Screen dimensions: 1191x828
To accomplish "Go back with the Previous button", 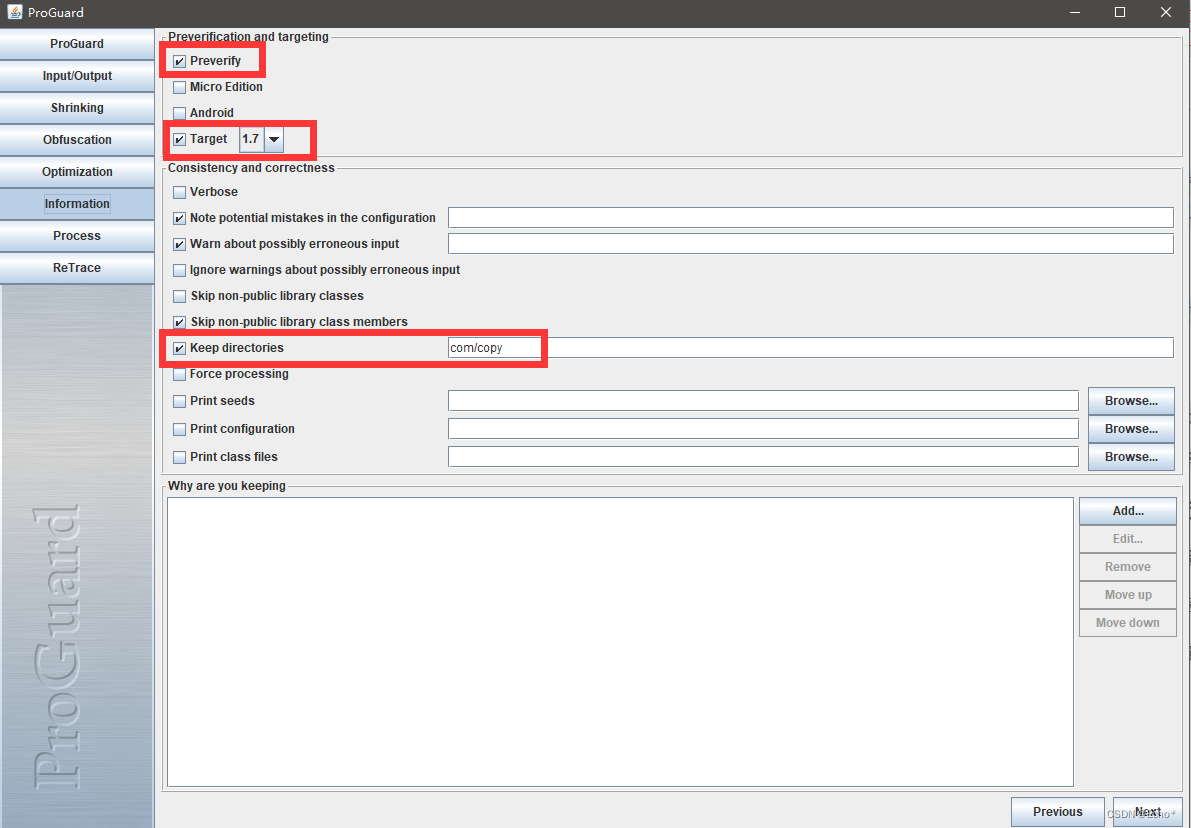I will (1057, 812).
